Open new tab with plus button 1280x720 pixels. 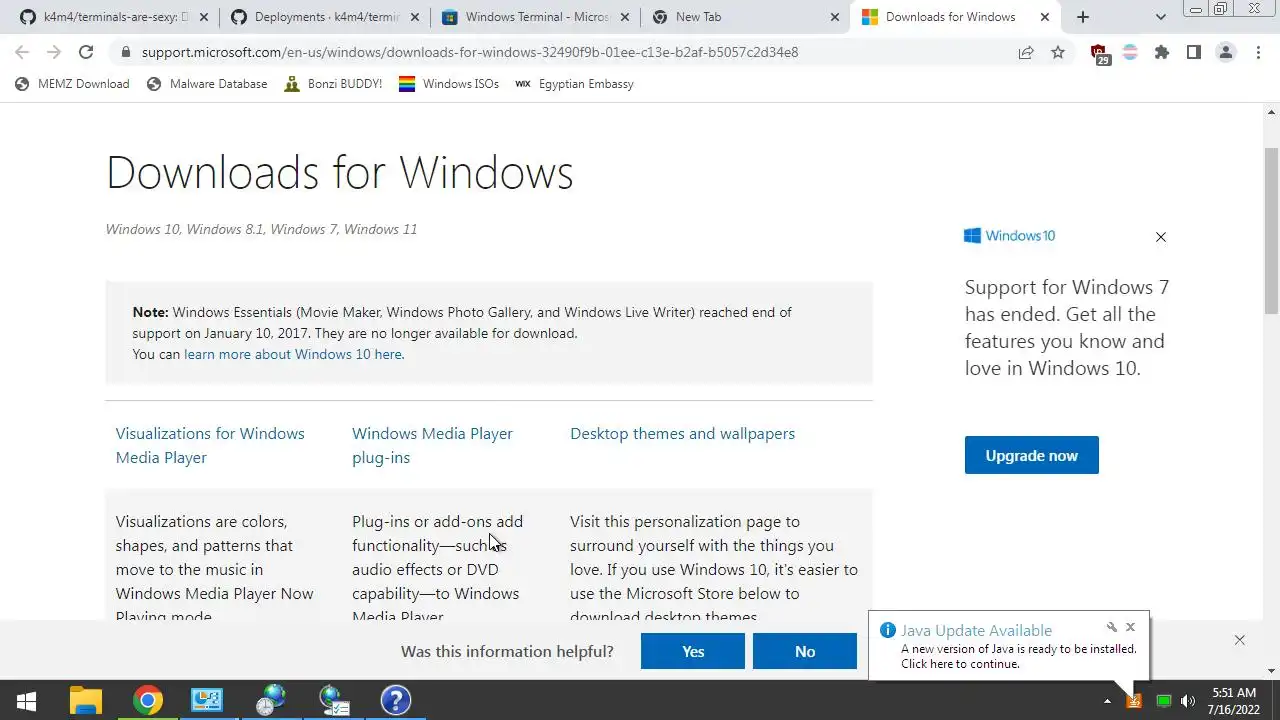click(1083, 17)
